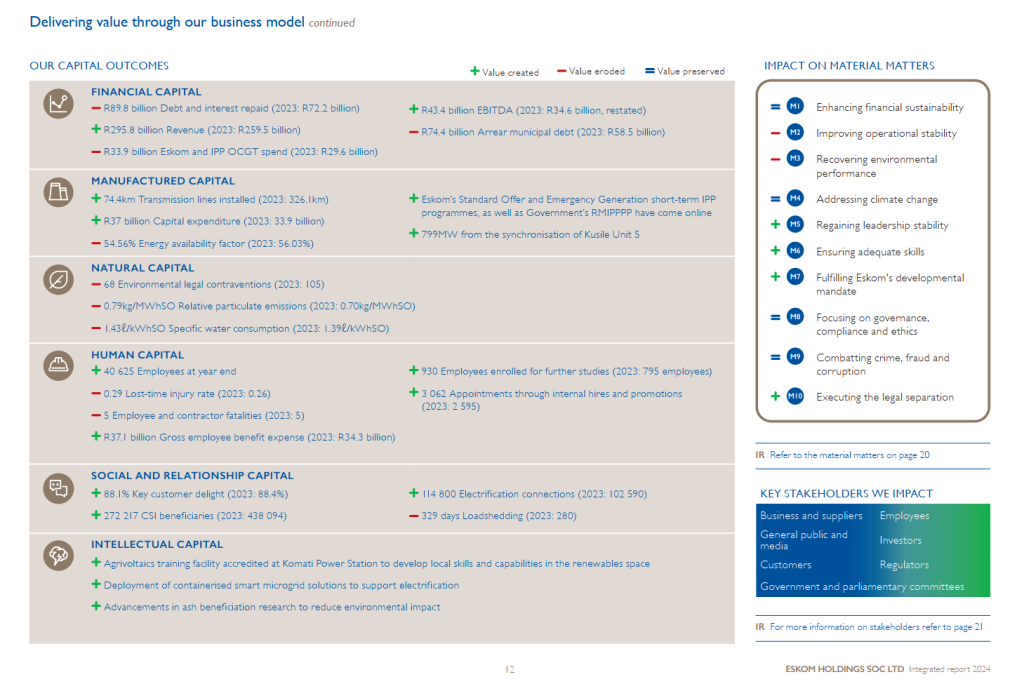Screen dimensions: 1024x684
Task: Open the material matters page 20 reference
Action: click(x=849, y=455)
